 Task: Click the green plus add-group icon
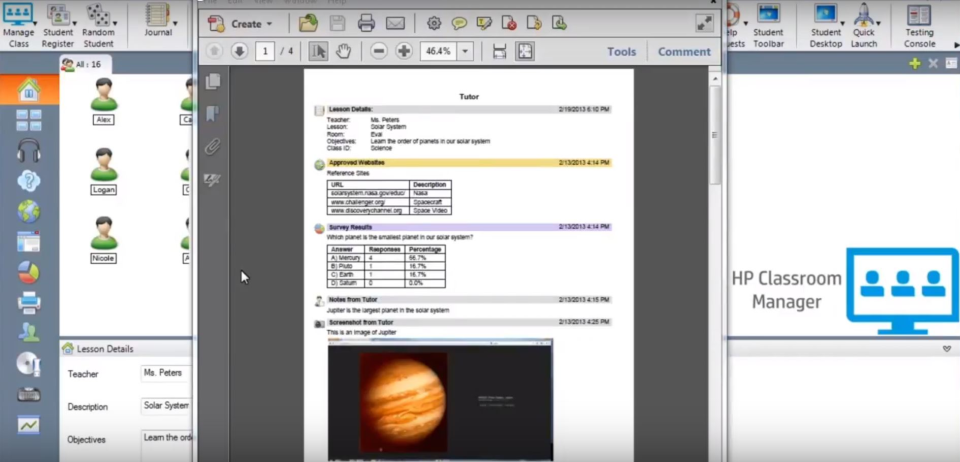click(915, 63)
